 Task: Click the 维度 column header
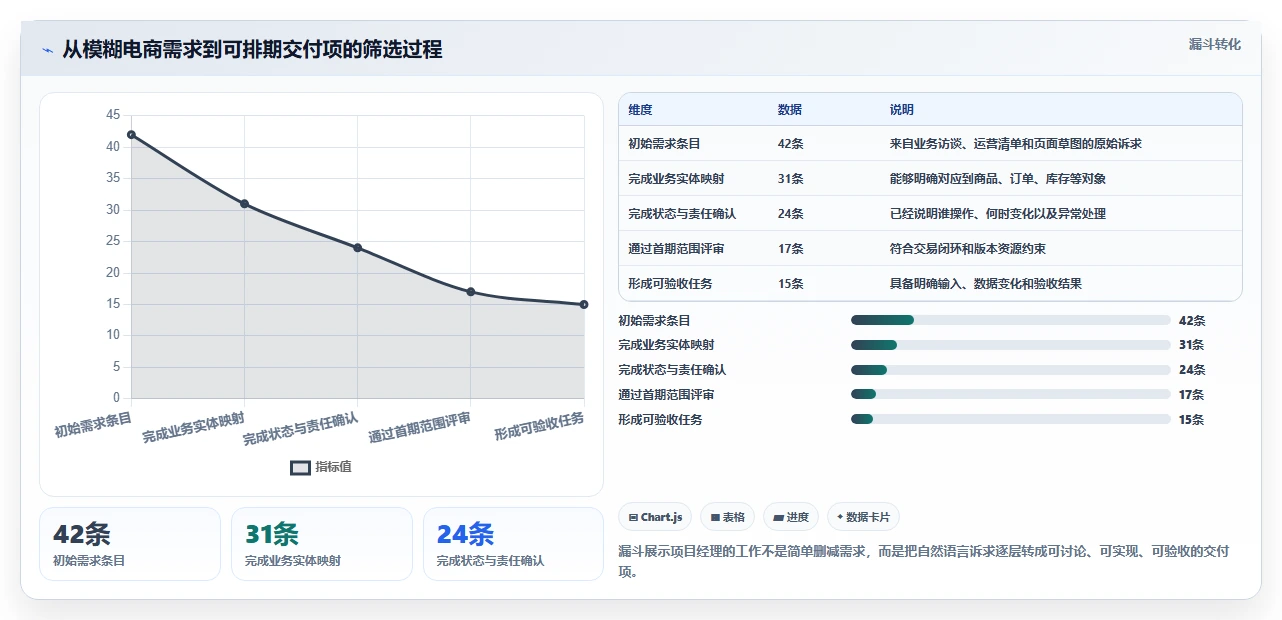click(x=640, y=110)
